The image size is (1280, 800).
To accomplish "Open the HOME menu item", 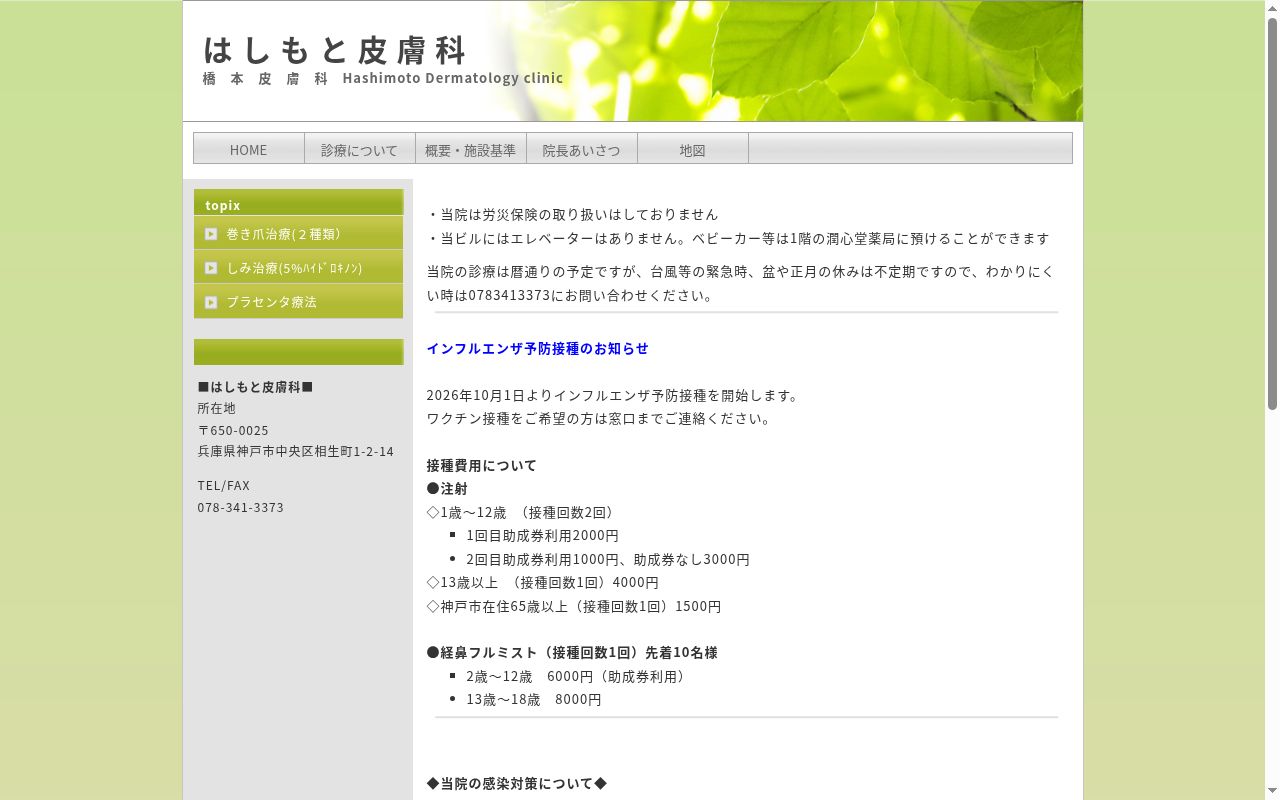I will (249, 149).
